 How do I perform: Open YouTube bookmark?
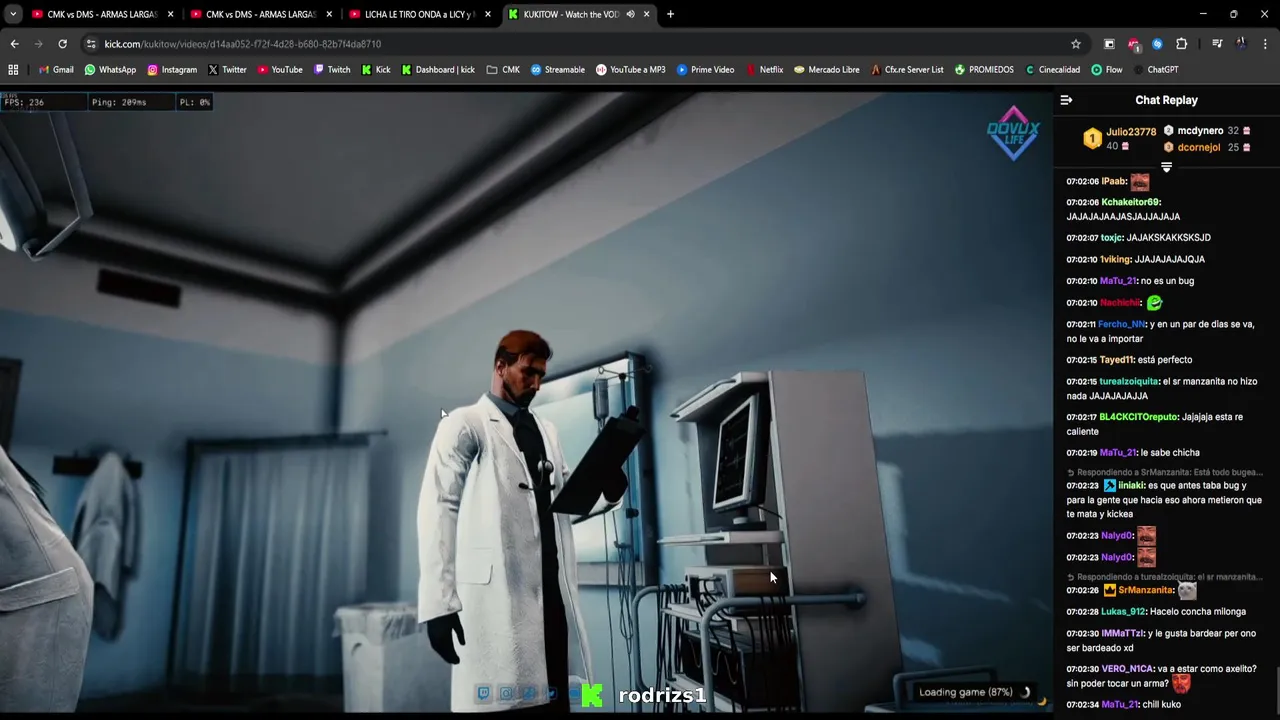280,70
